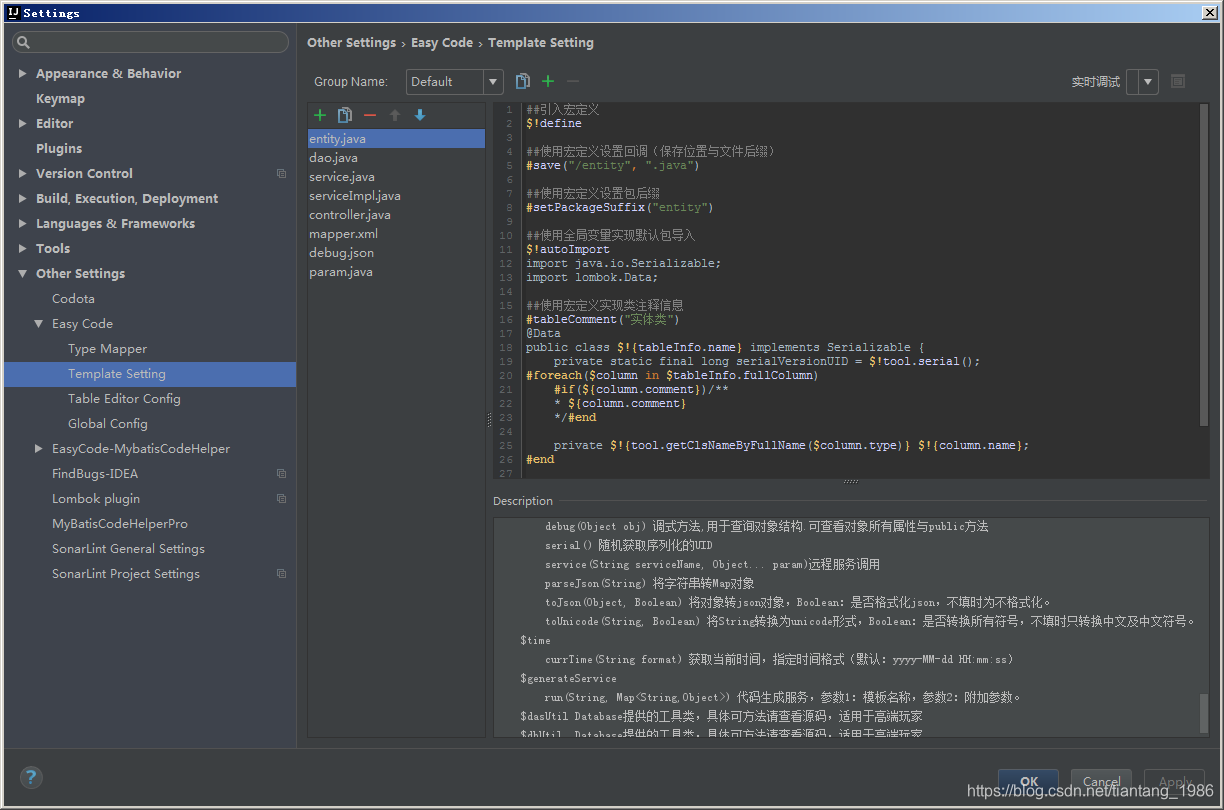1224x810 pixels.
Task: Expand the Version Control node
Action: [23, 174]
